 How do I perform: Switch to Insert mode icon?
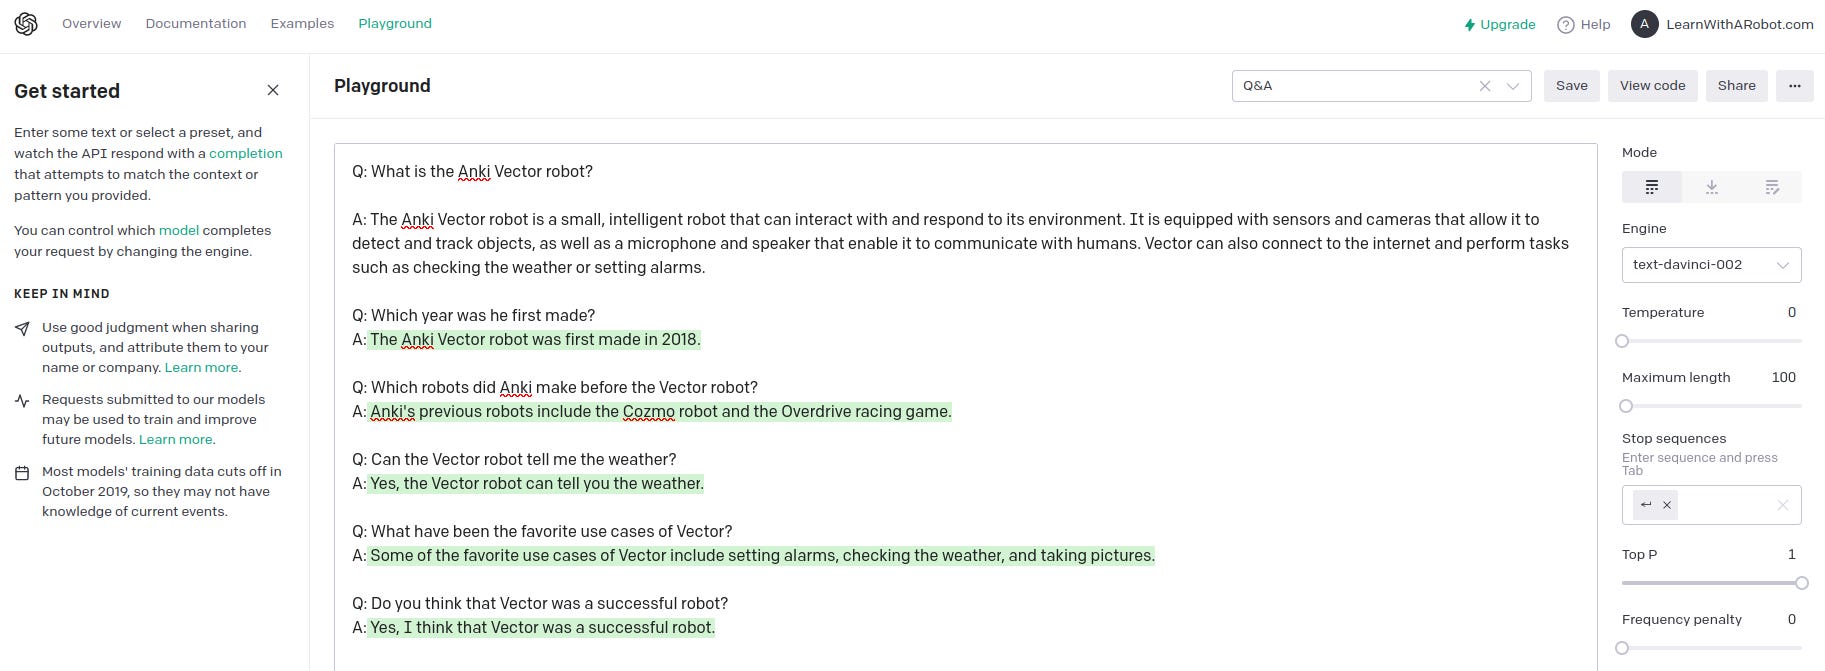(x=1711, y=187)
